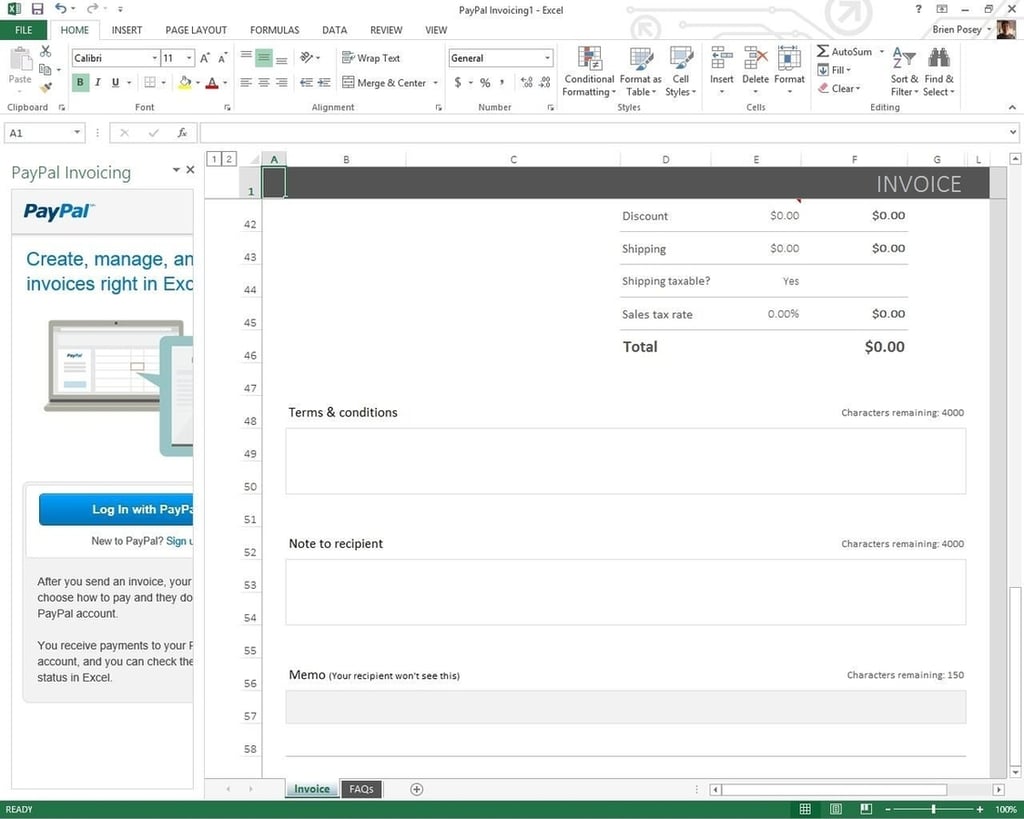Click the Save icon in the quick access toolbar

37,9
